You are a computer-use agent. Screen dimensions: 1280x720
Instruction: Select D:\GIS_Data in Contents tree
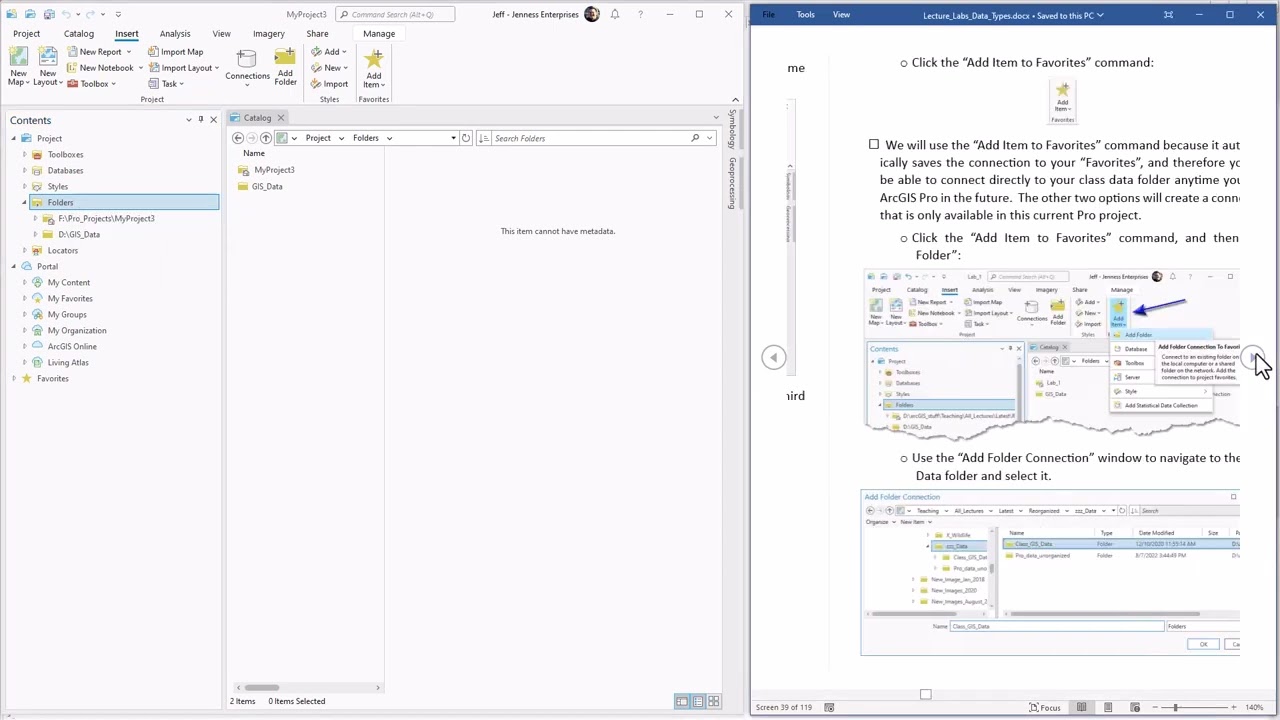pos(79,234)
